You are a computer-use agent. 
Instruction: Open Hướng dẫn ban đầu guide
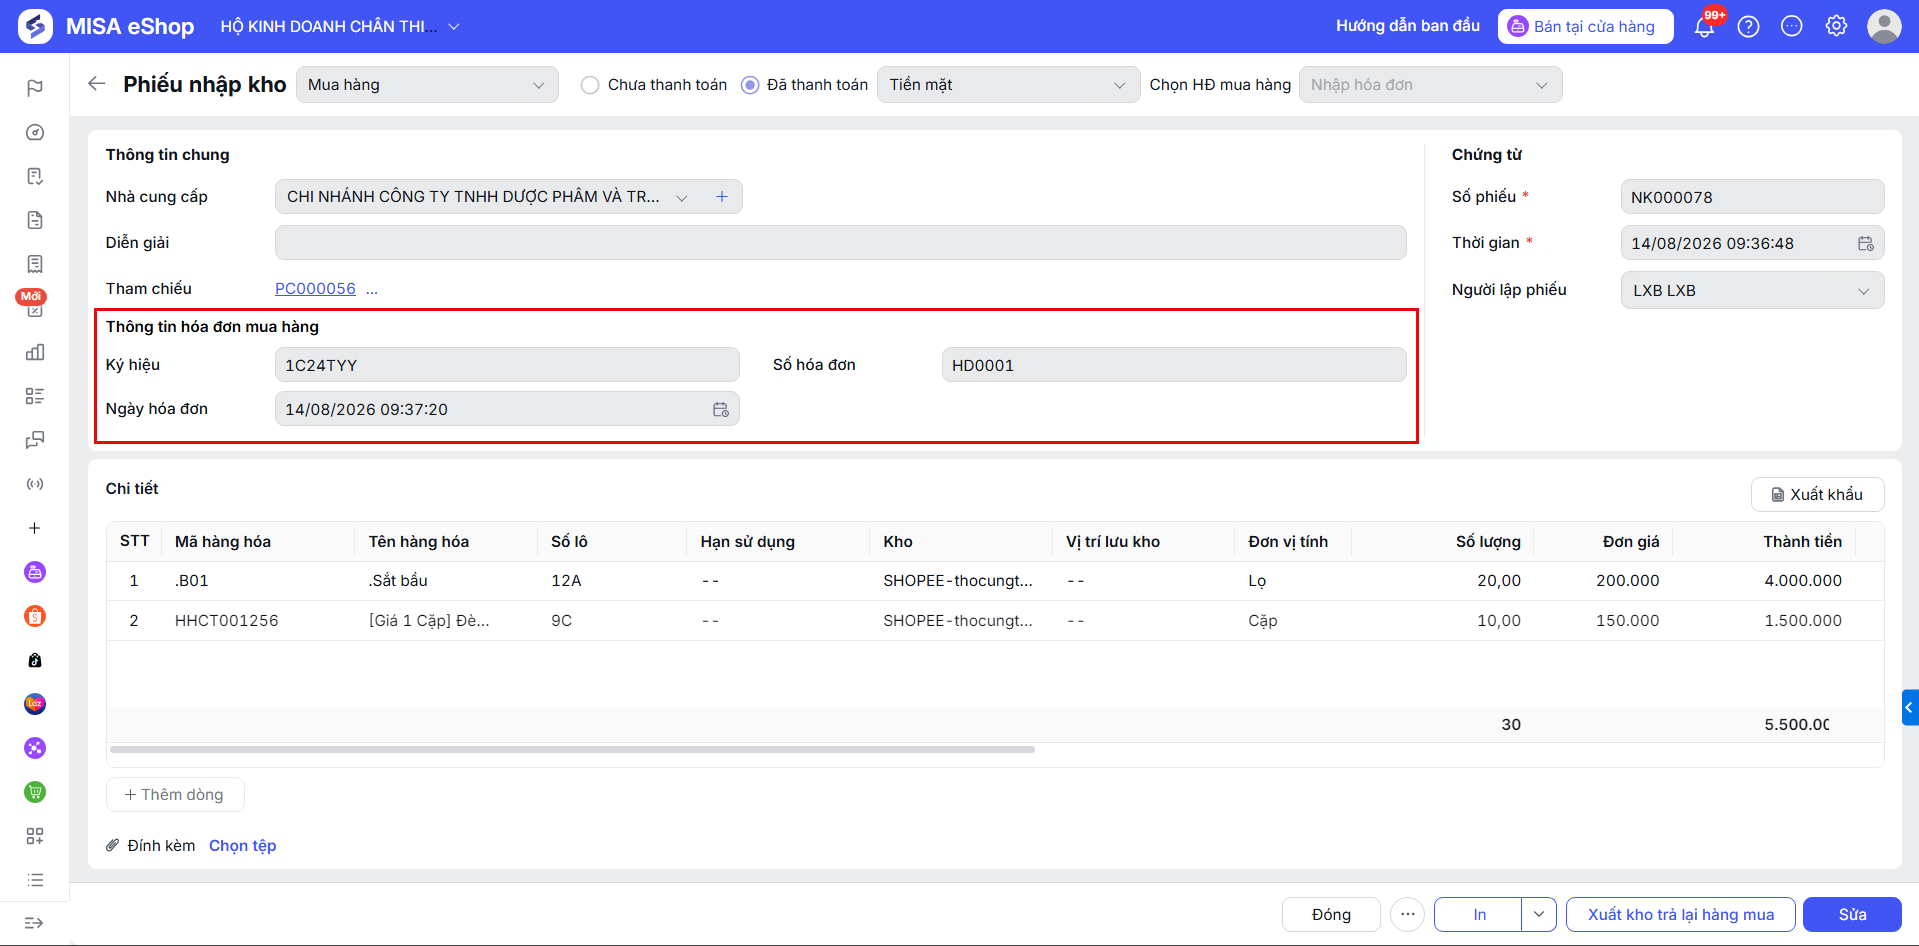(1407, 26)
